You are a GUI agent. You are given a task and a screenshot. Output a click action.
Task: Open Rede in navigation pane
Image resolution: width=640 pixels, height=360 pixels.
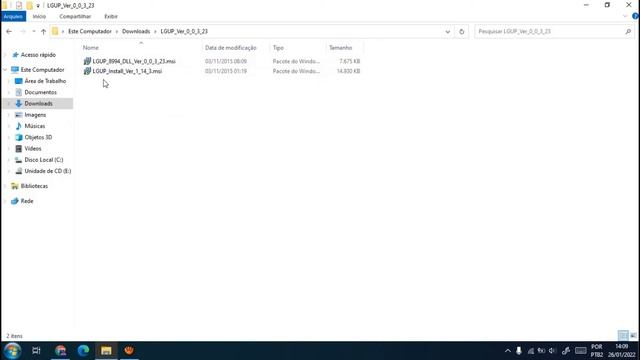tap(27, 201)
